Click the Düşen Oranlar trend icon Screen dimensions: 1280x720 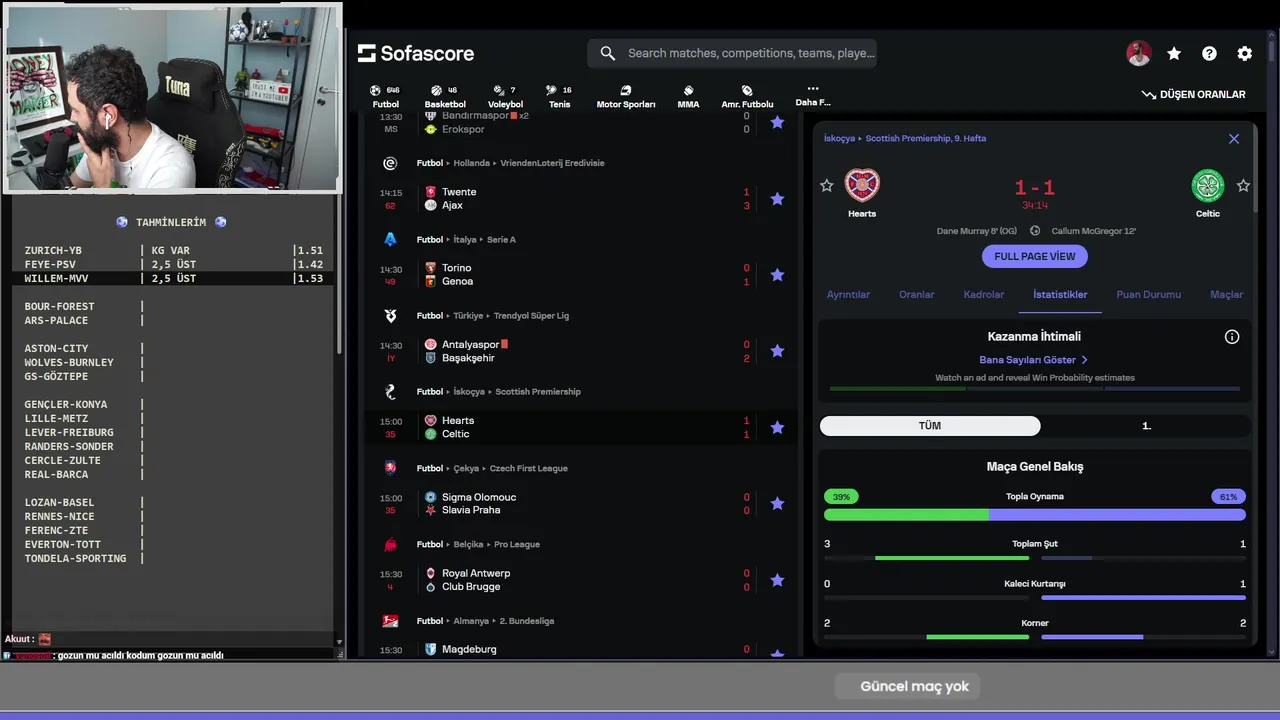coord(1148,95)
